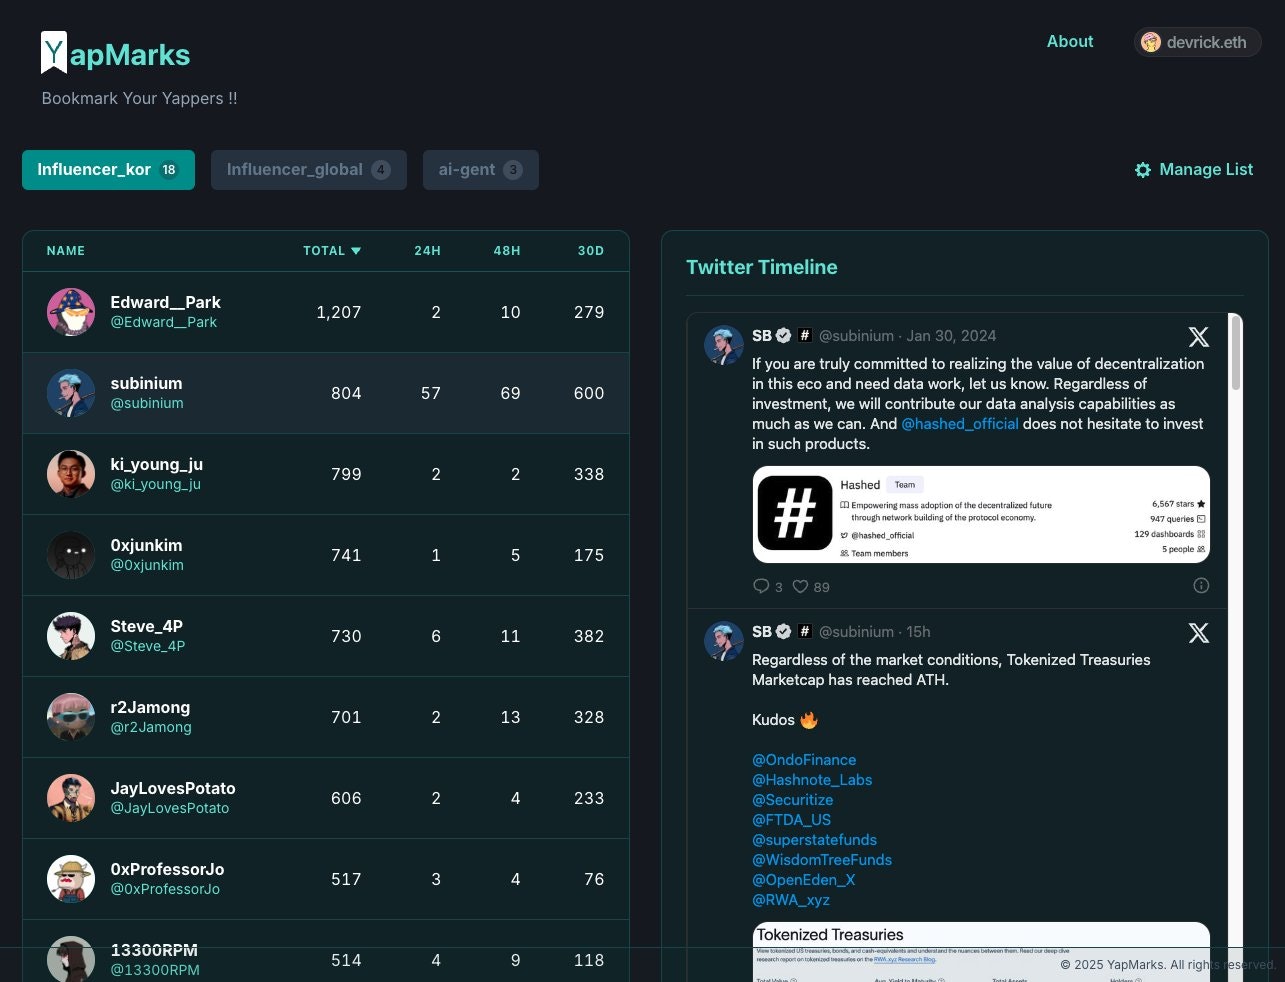
Task: Click the 0xProfessorJo avatar
Action: click(x=71, y=879)
